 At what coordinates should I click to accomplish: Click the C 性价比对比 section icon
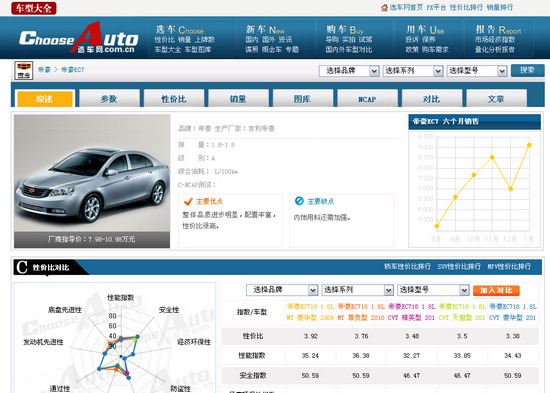[x=22, y=267]
